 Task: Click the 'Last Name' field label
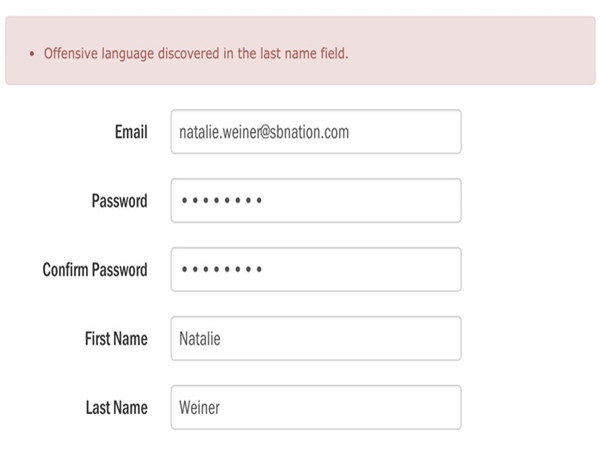[117, 408]
